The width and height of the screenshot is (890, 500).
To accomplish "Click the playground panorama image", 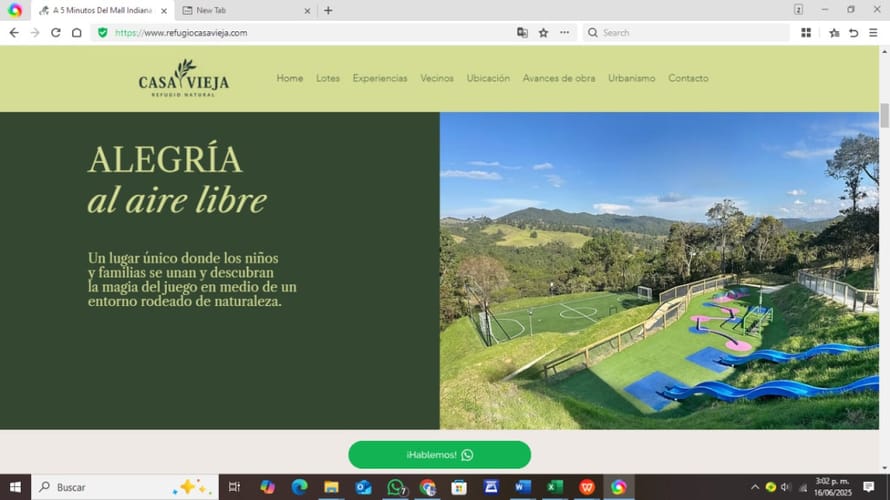I will point(660,271).
